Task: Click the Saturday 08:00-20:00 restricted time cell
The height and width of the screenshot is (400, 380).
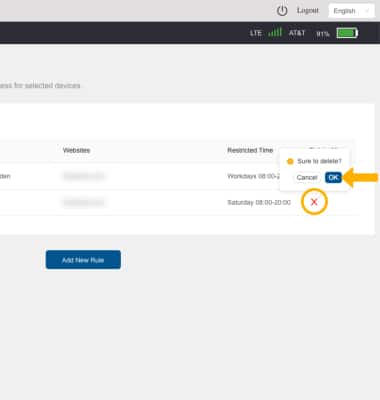Action: (259, 202)
